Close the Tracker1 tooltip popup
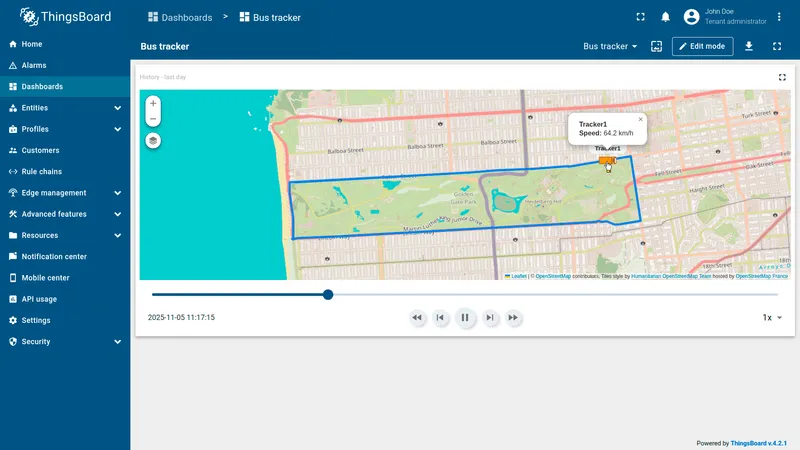This screenshot has width=800, height=450. pyautogui.click(x=640, y=119)
